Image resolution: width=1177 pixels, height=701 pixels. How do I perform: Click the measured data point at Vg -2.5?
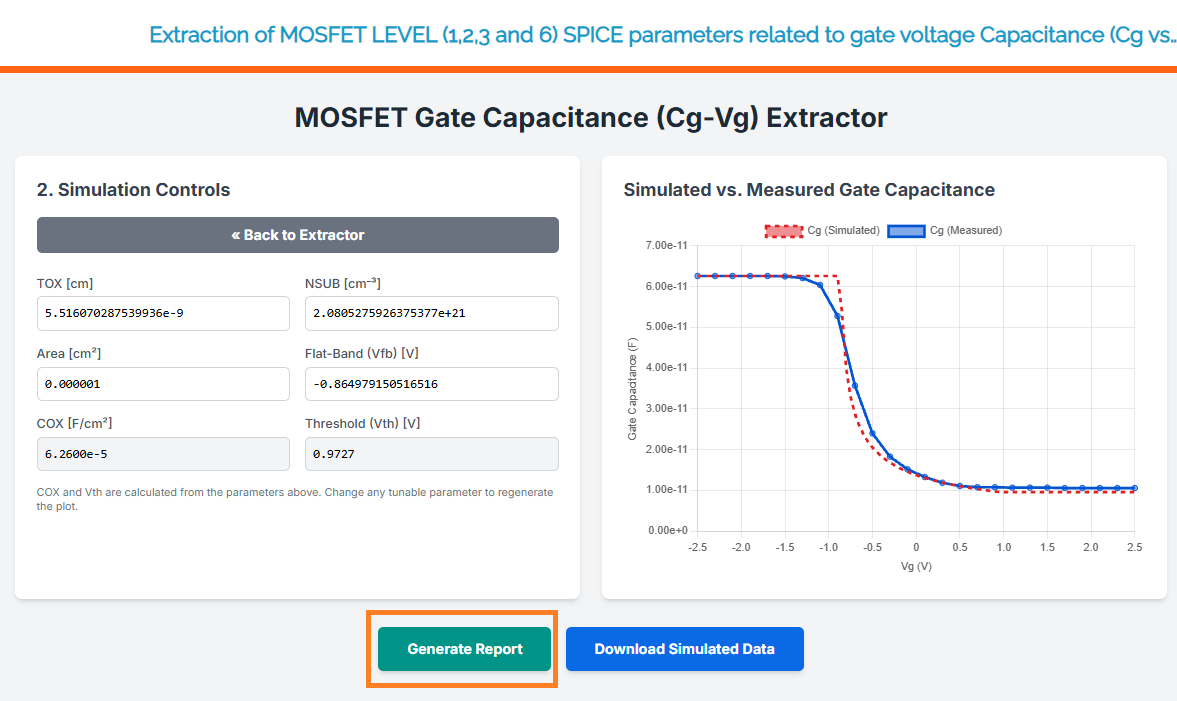[x=698, y=276]
